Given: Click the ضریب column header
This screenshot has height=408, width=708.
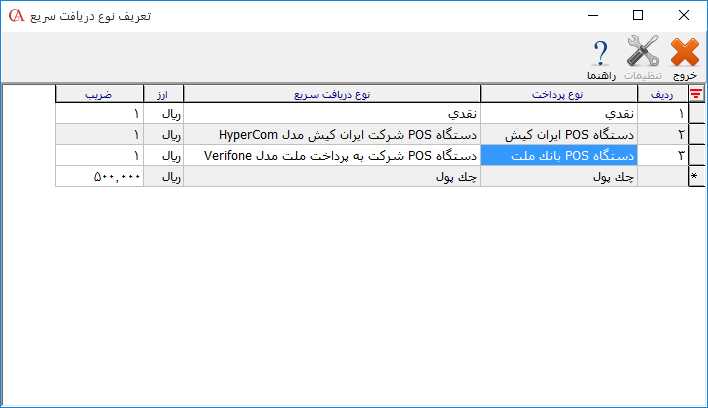Looking at the screenshot, I should point(99,93).
